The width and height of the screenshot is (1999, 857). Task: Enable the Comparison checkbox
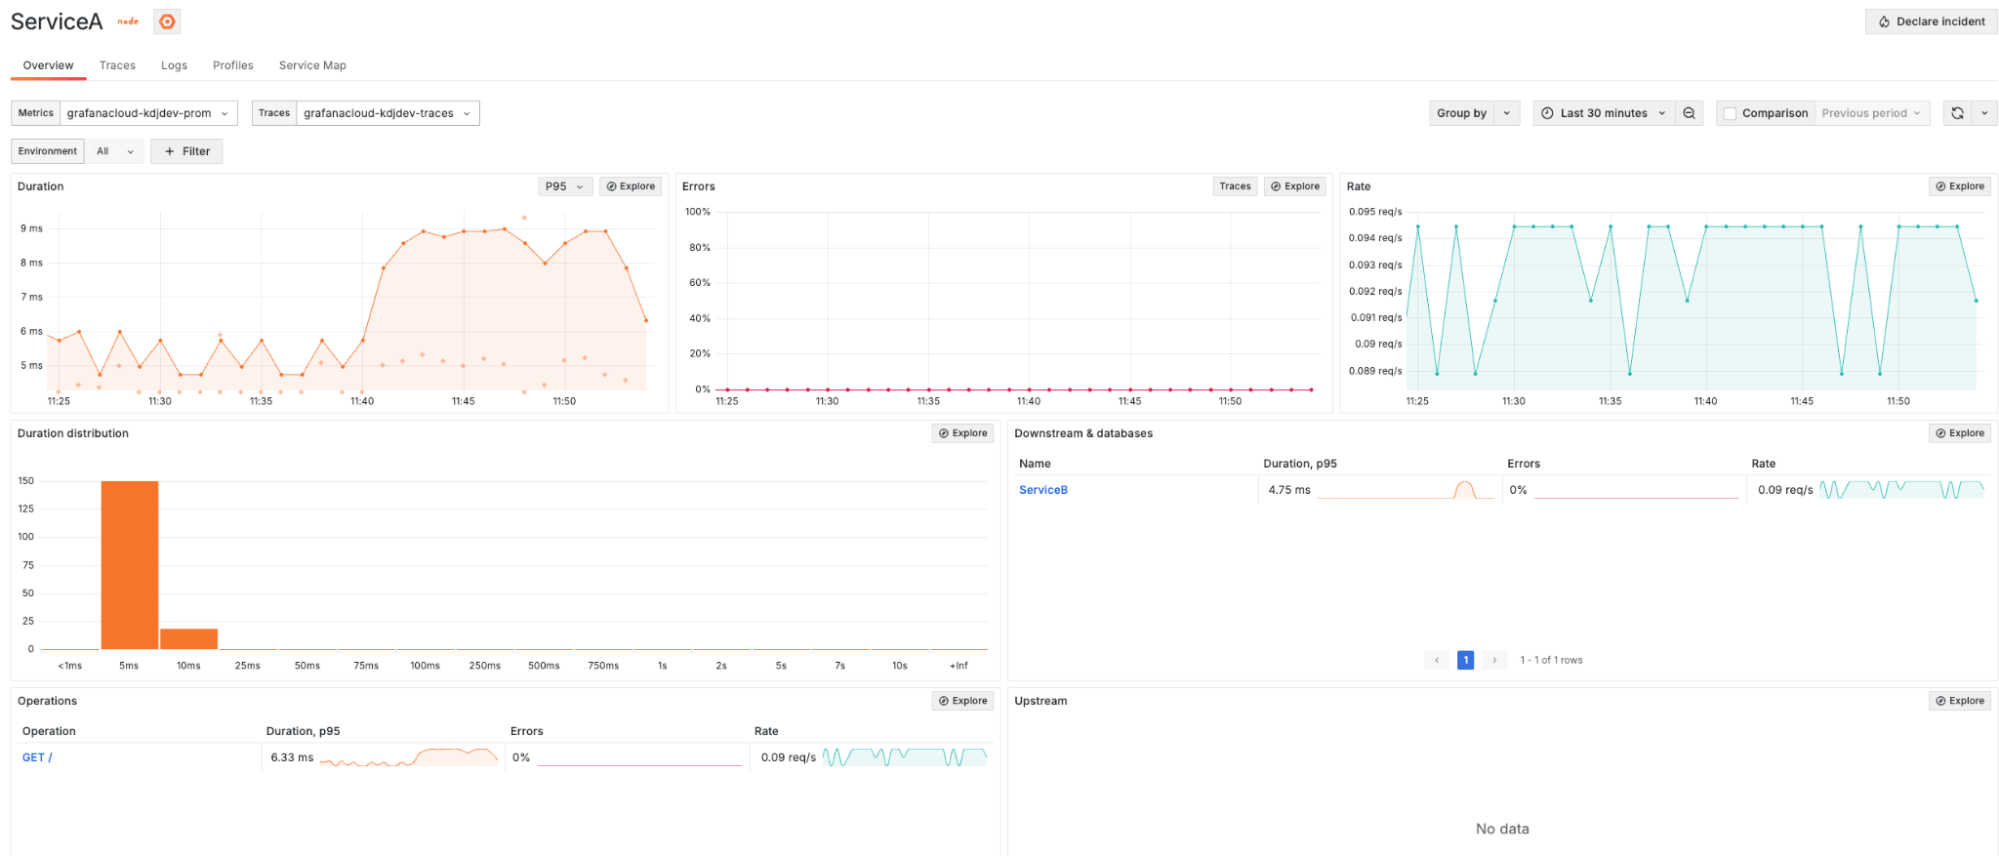[1730, 113]
